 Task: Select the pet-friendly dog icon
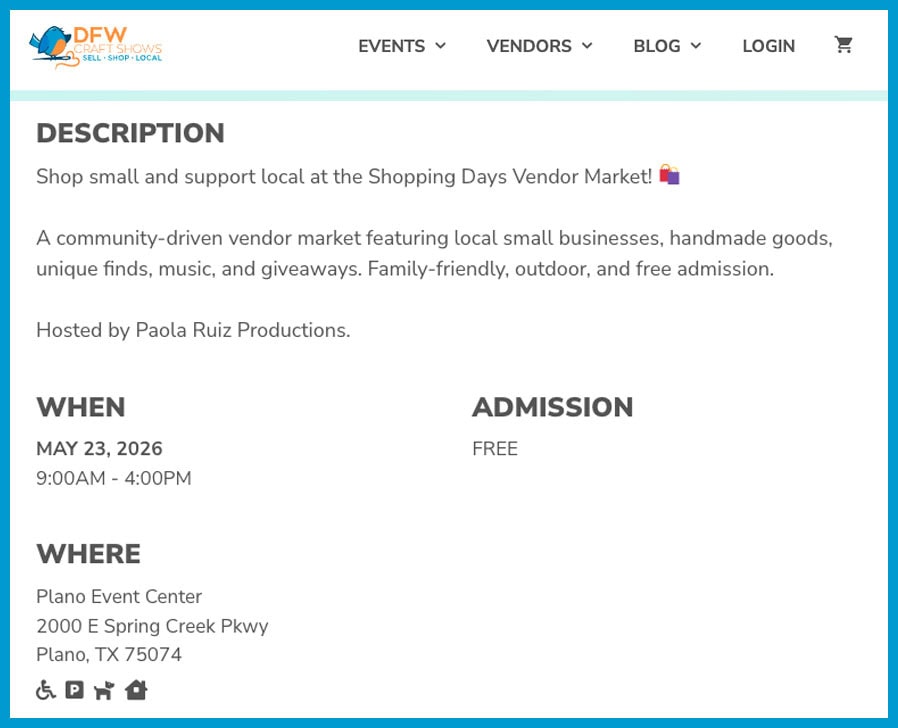104,690
